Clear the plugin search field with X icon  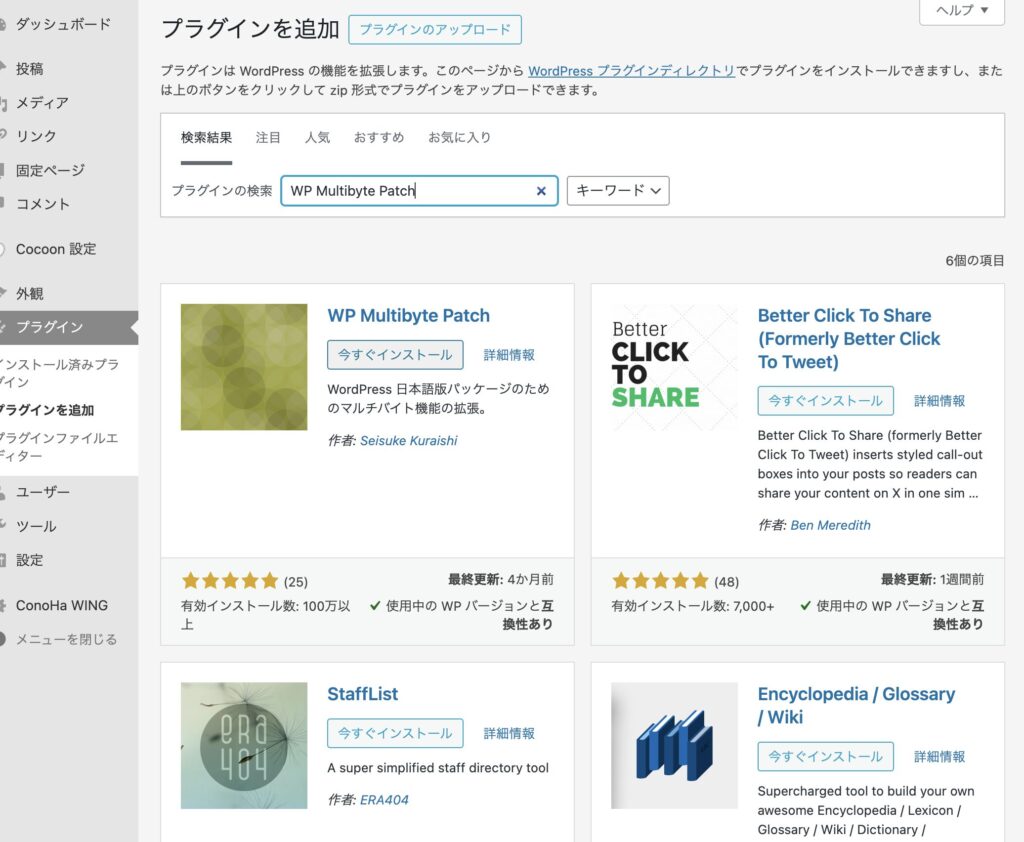pyautogui.click(x=541, y=191)
